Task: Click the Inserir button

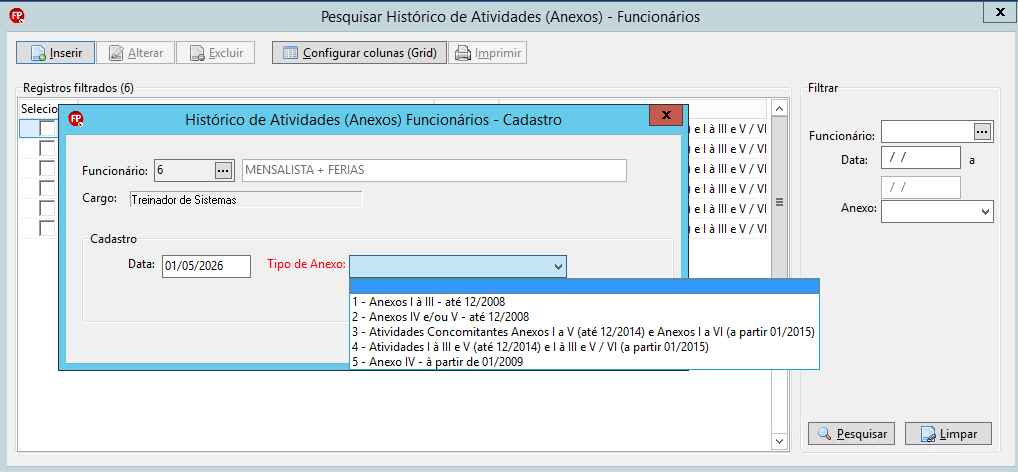Action: coord(56,53)
